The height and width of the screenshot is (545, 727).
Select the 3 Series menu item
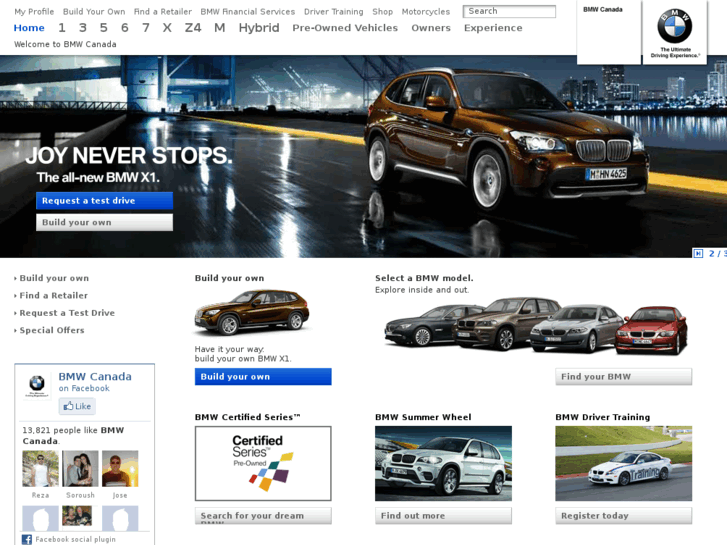click(x=83, y=28)
